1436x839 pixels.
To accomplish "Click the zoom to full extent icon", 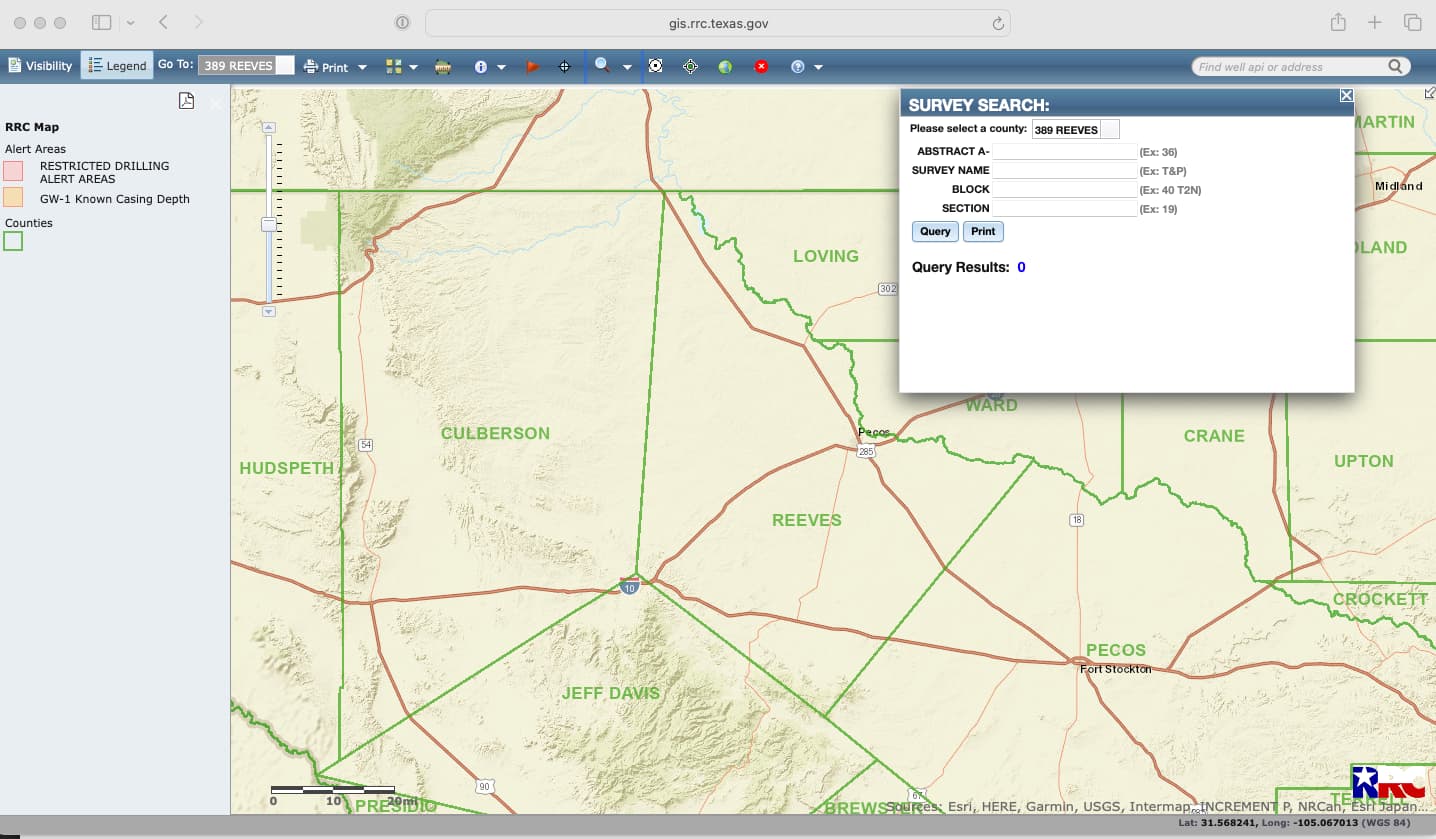I will 655,66.
